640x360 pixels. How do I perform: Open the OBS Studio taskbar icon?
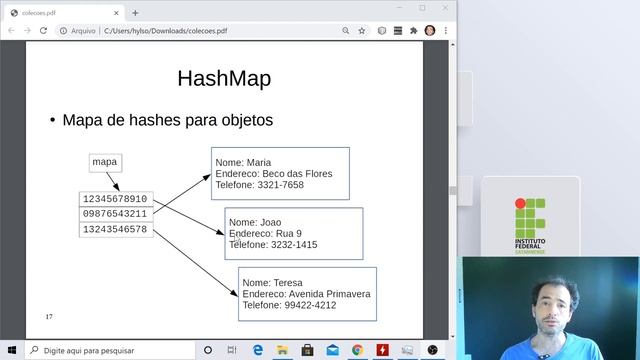[x=433, y=350]
